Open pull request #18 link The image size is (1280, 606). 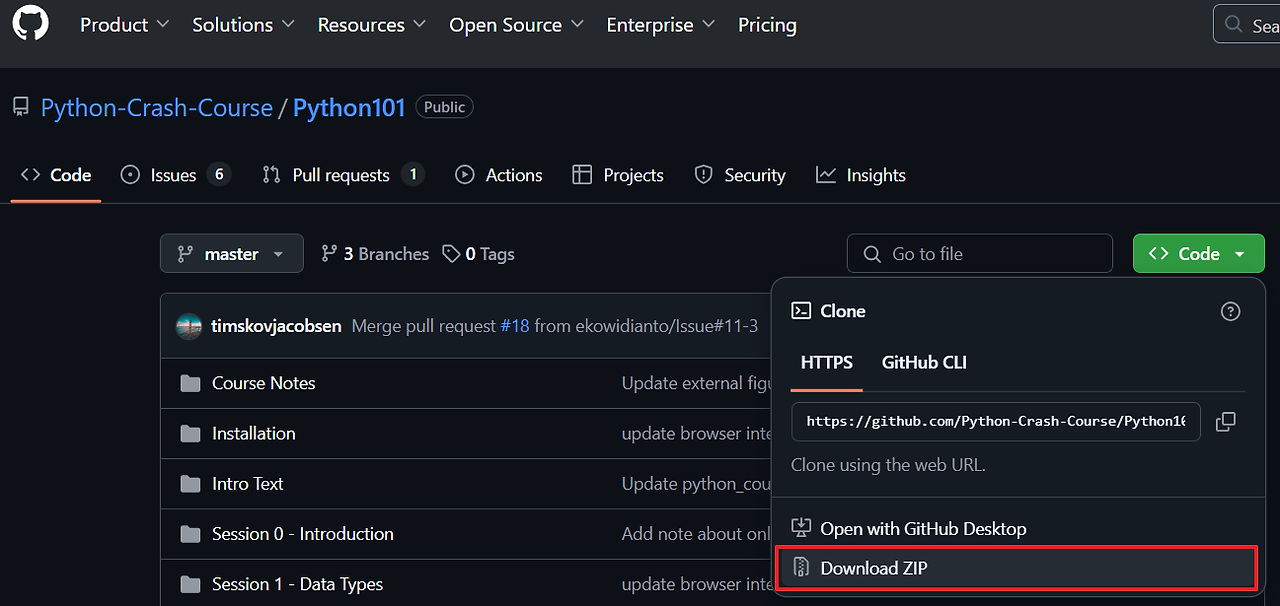514,326
